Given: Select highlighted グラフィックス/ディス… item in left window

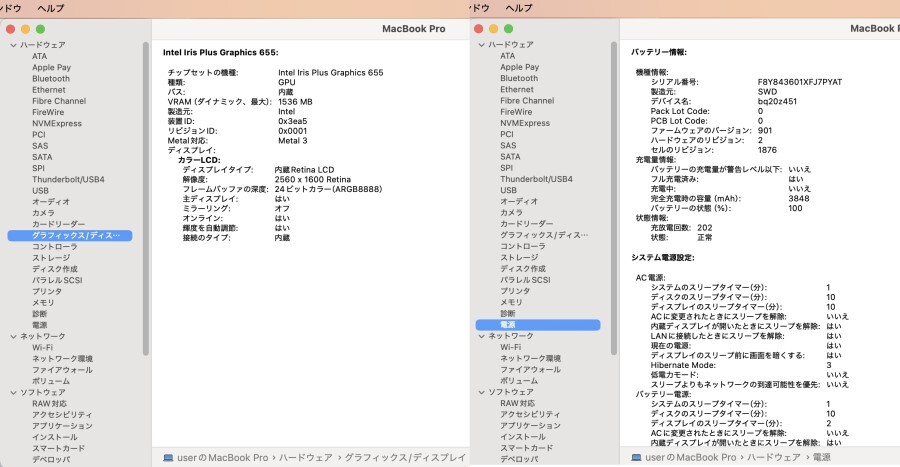Looking at the screenshot, I should tap(70, 235).
